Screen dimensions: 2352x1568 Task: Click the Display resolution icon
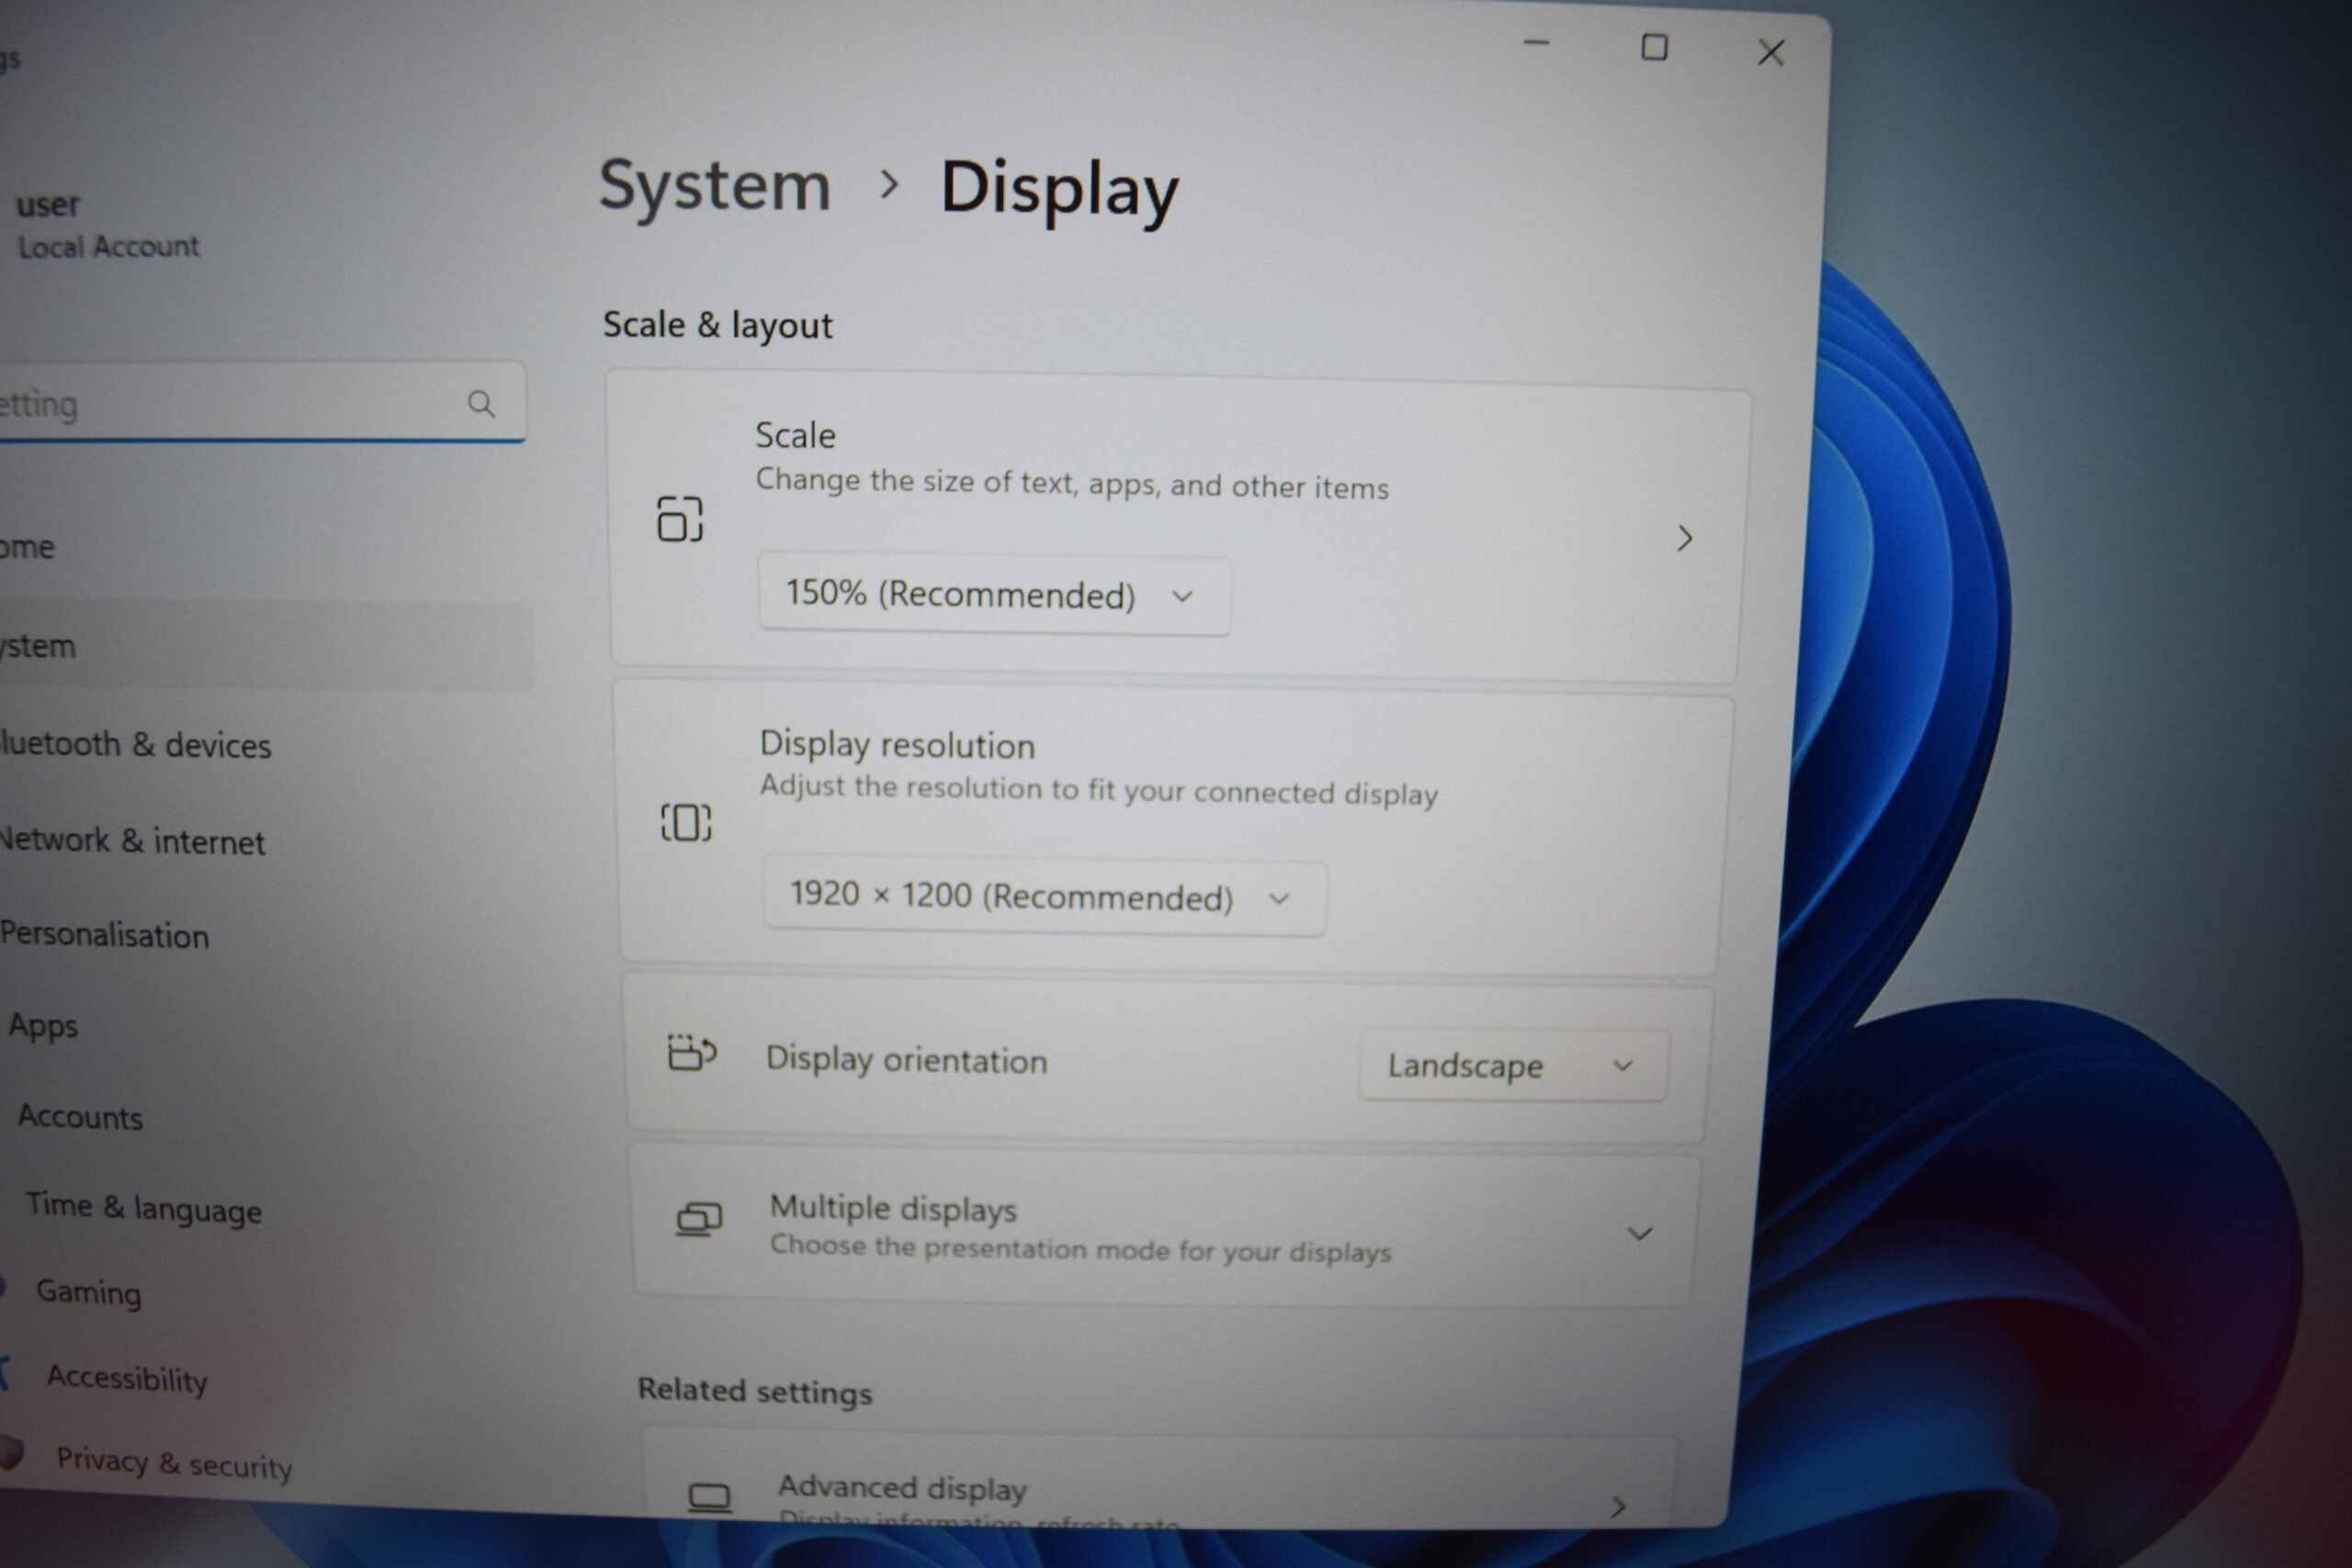(686, 823)
